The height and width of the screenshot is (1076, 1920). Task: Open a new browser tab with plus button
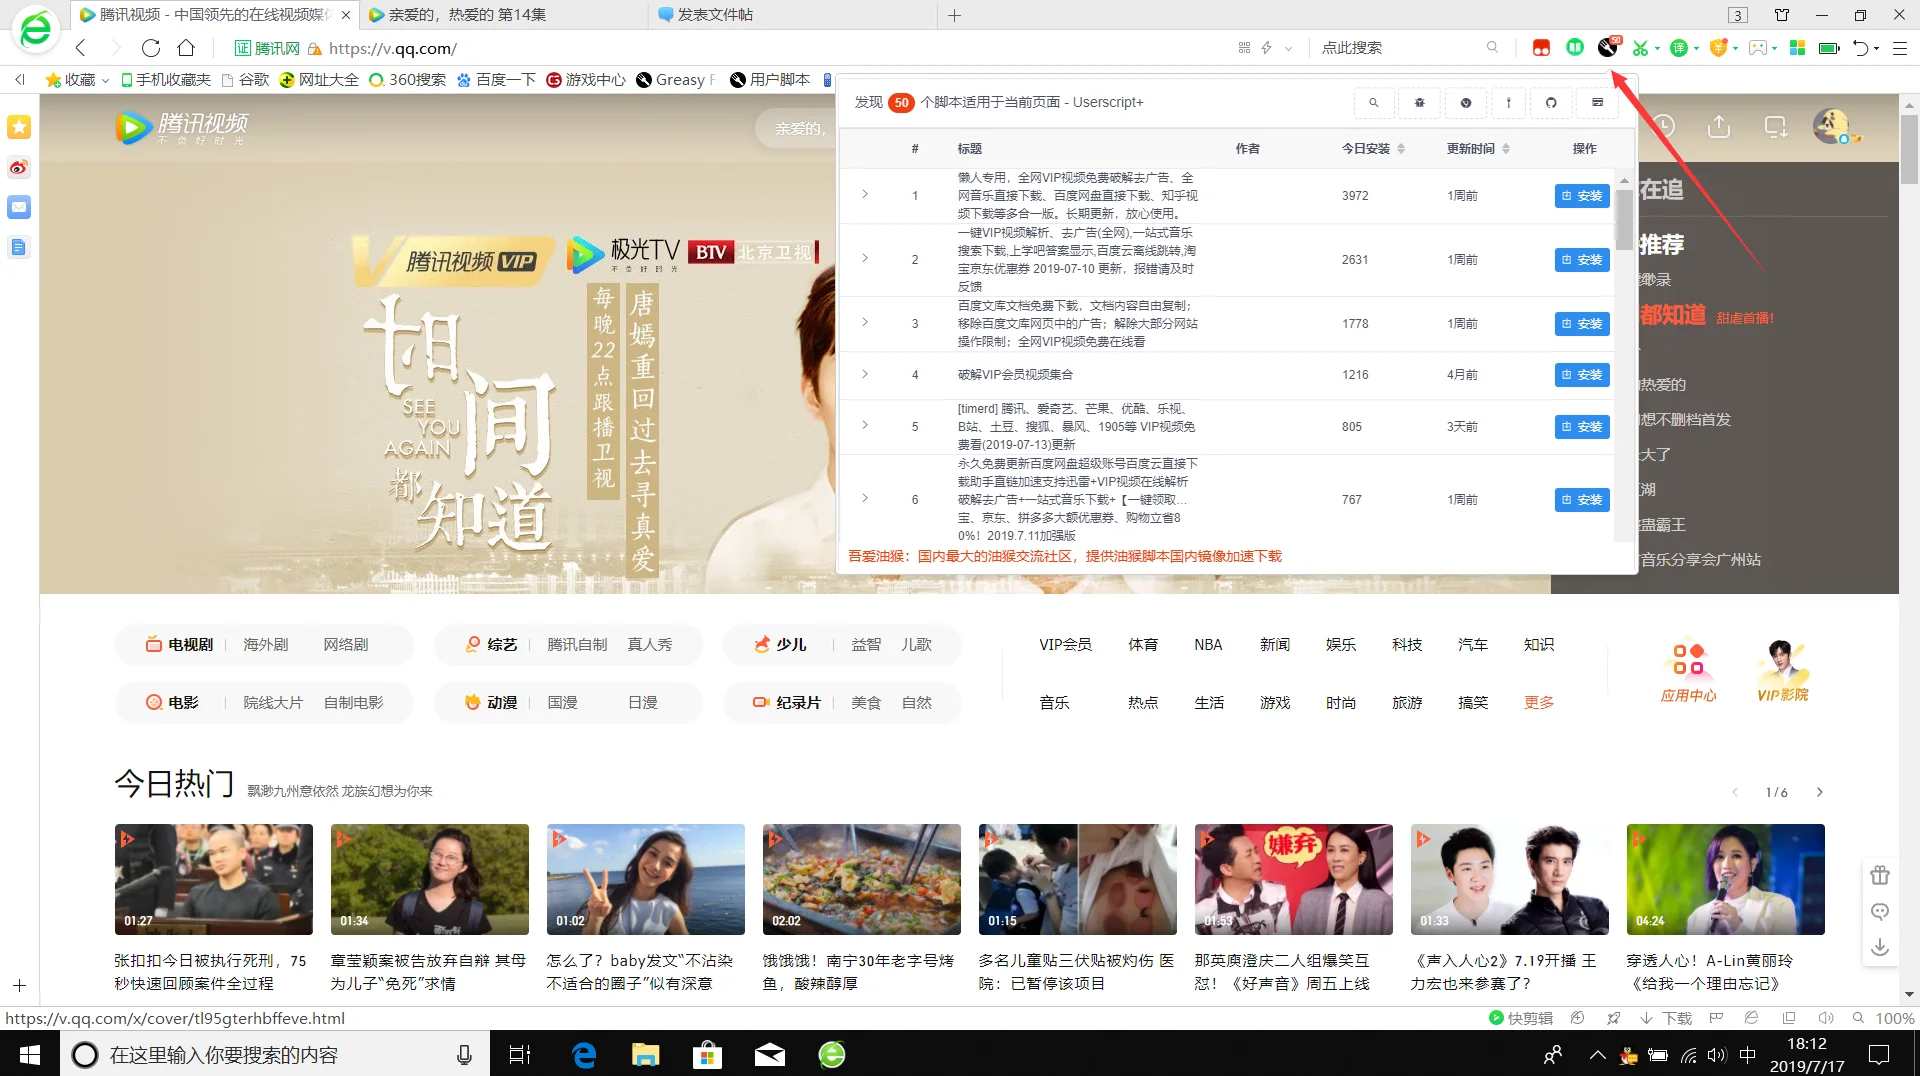point(954,15)
